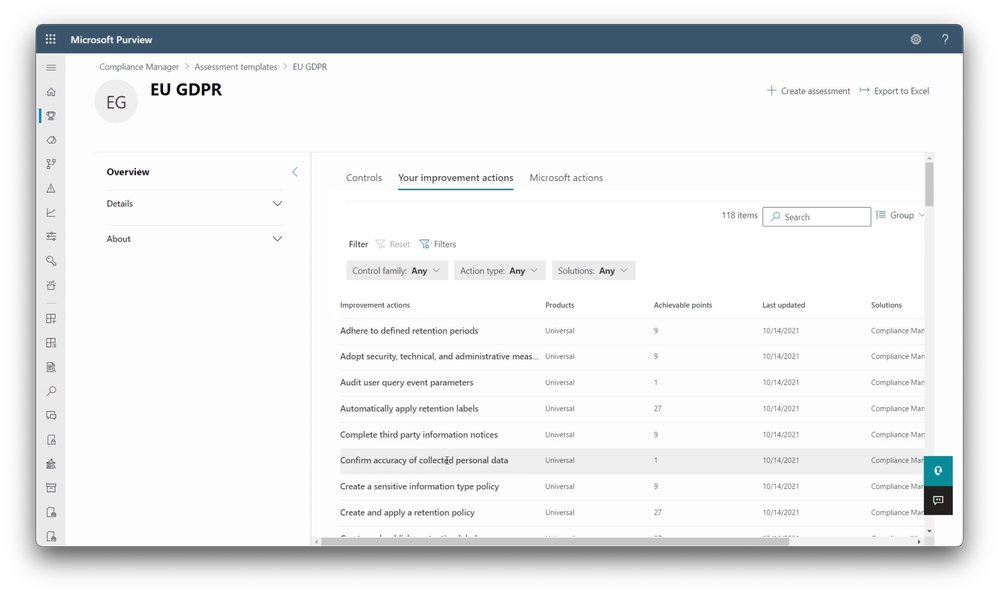The image size is (999, 594).
Task: Open 'Create and apply a retention policy' action
Action: [x=407, y=512]
